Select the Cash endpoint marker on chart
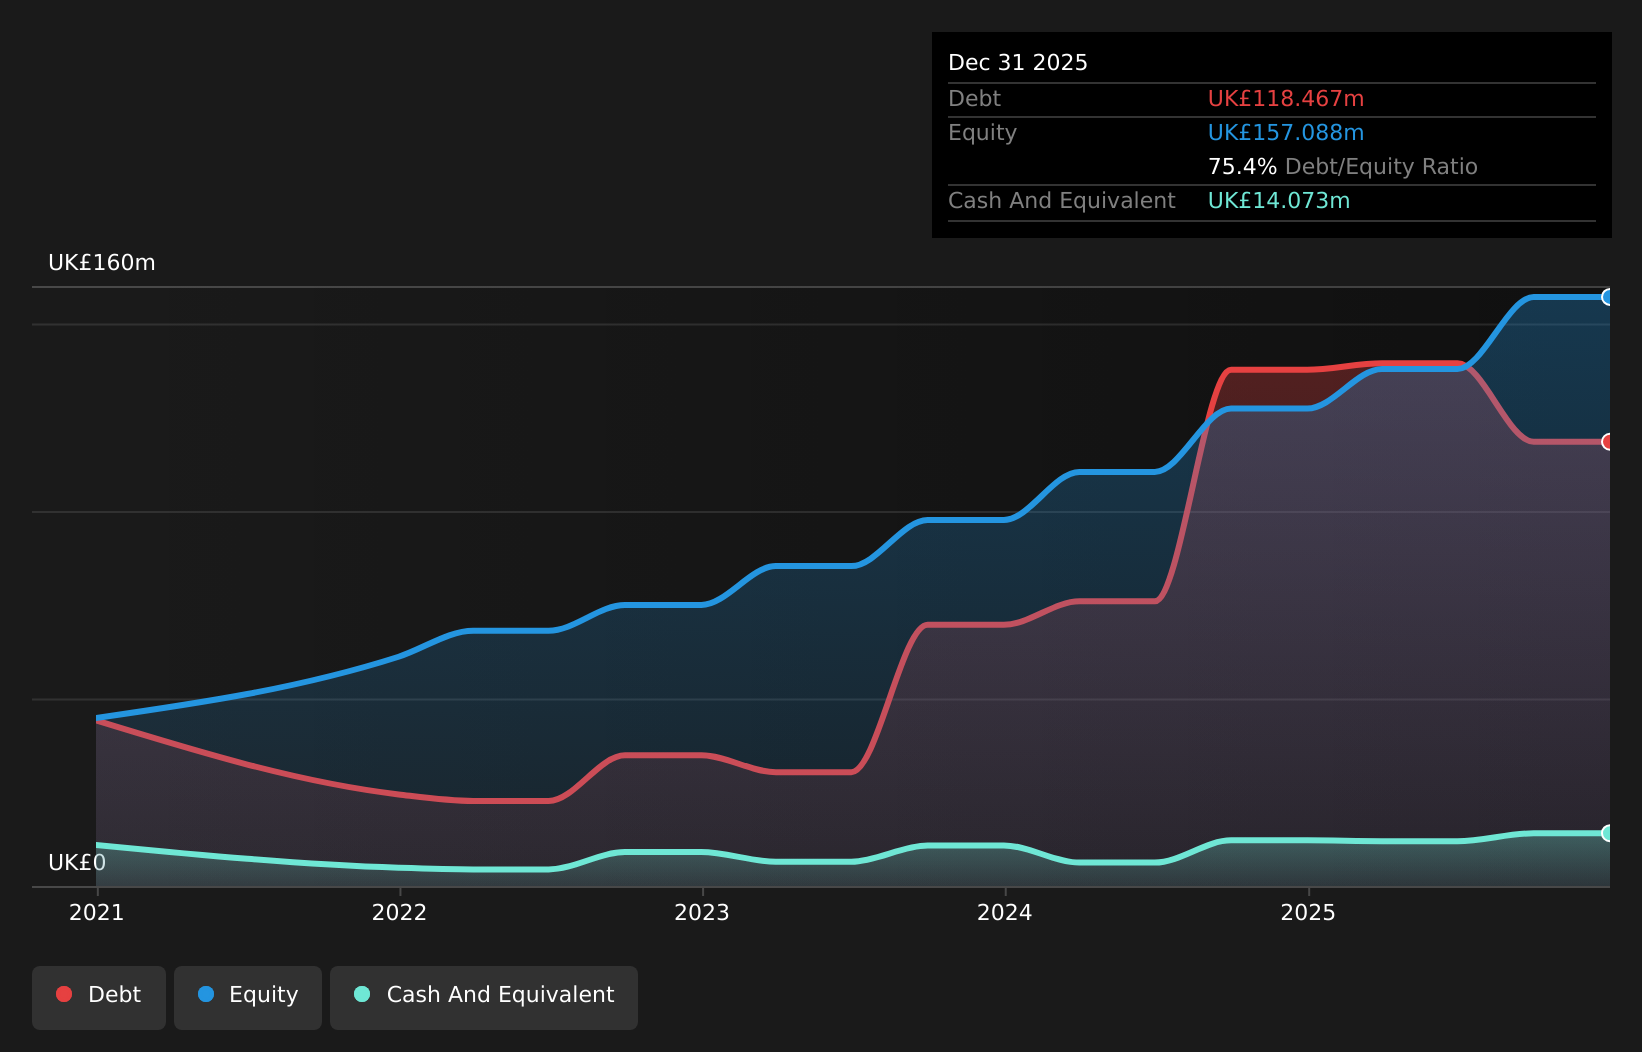The image size is (1642, 1052). (1608, 833)
